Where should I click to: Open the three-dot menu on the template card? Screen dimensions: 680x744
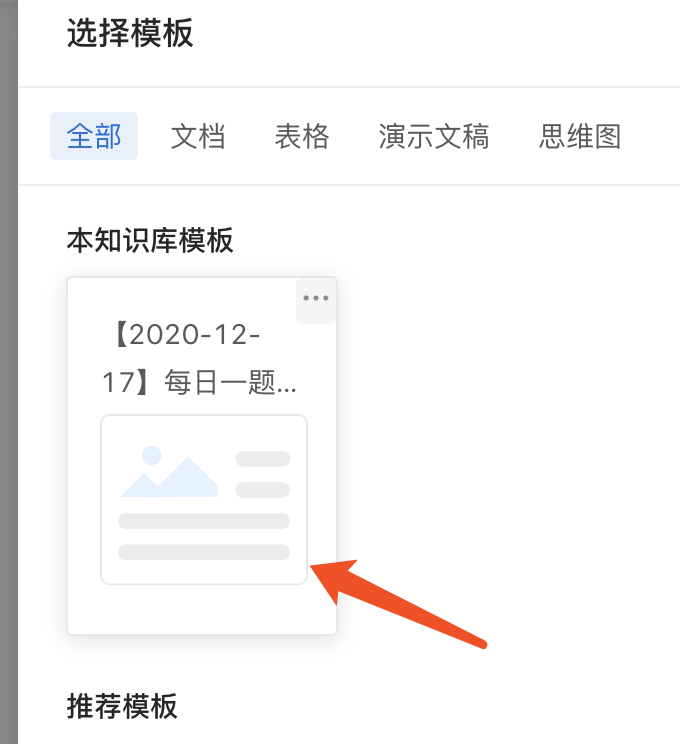[x=316, y=299]
